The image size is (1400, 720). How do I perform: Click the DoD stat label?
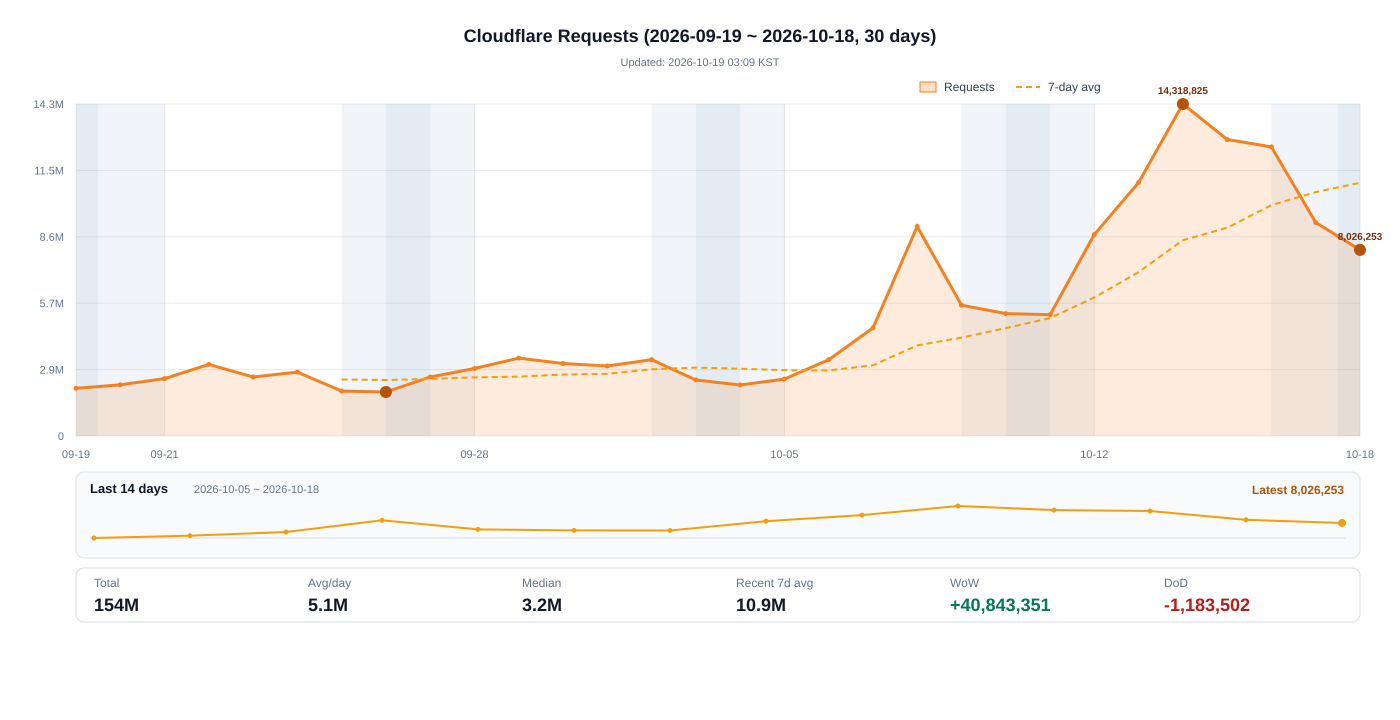1176,583
